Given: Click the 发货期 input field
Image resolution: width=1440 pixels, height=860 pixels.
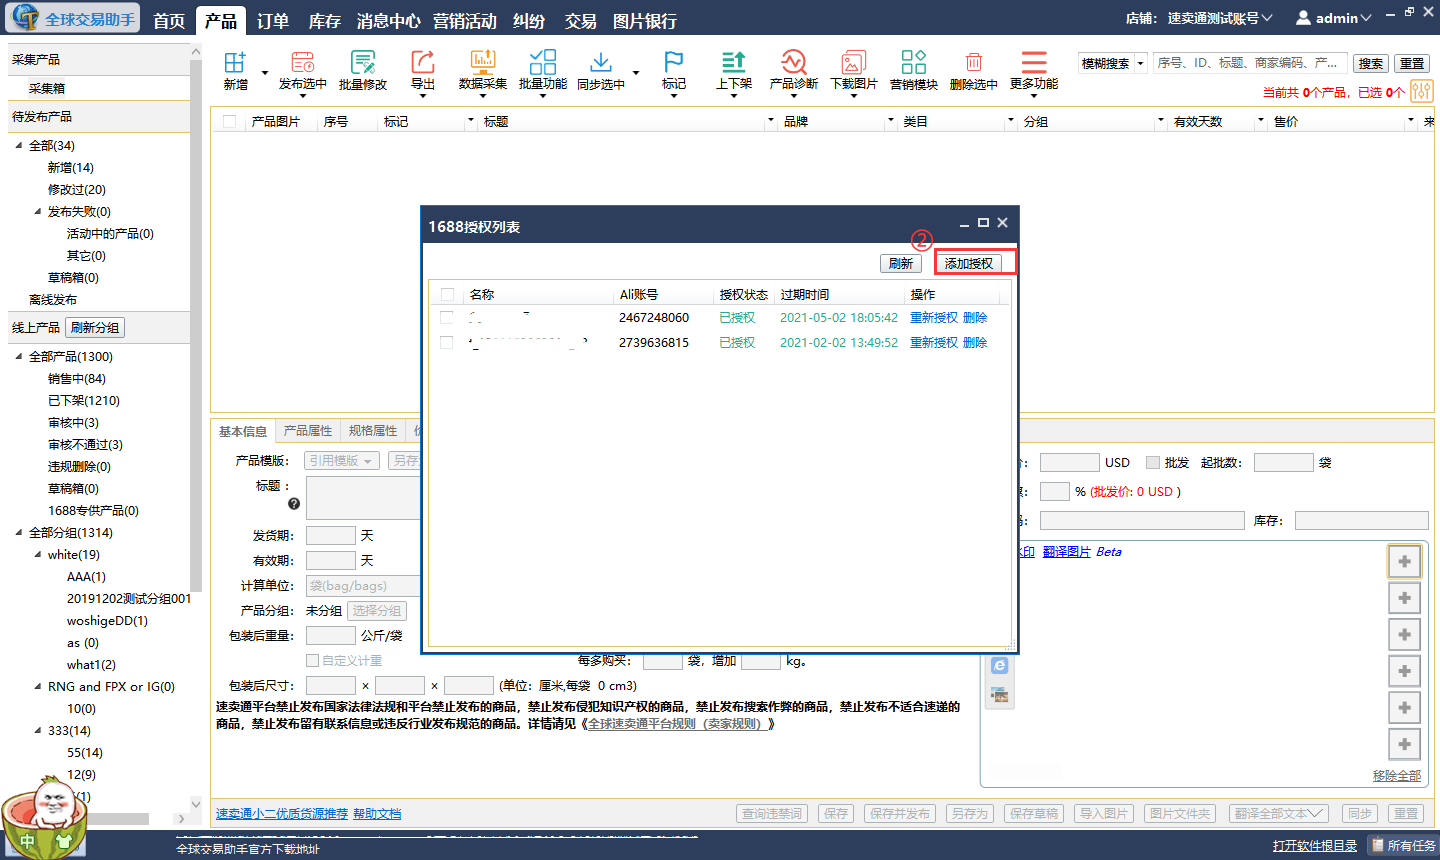Looking at the screenshot, I should click(330, 535).
